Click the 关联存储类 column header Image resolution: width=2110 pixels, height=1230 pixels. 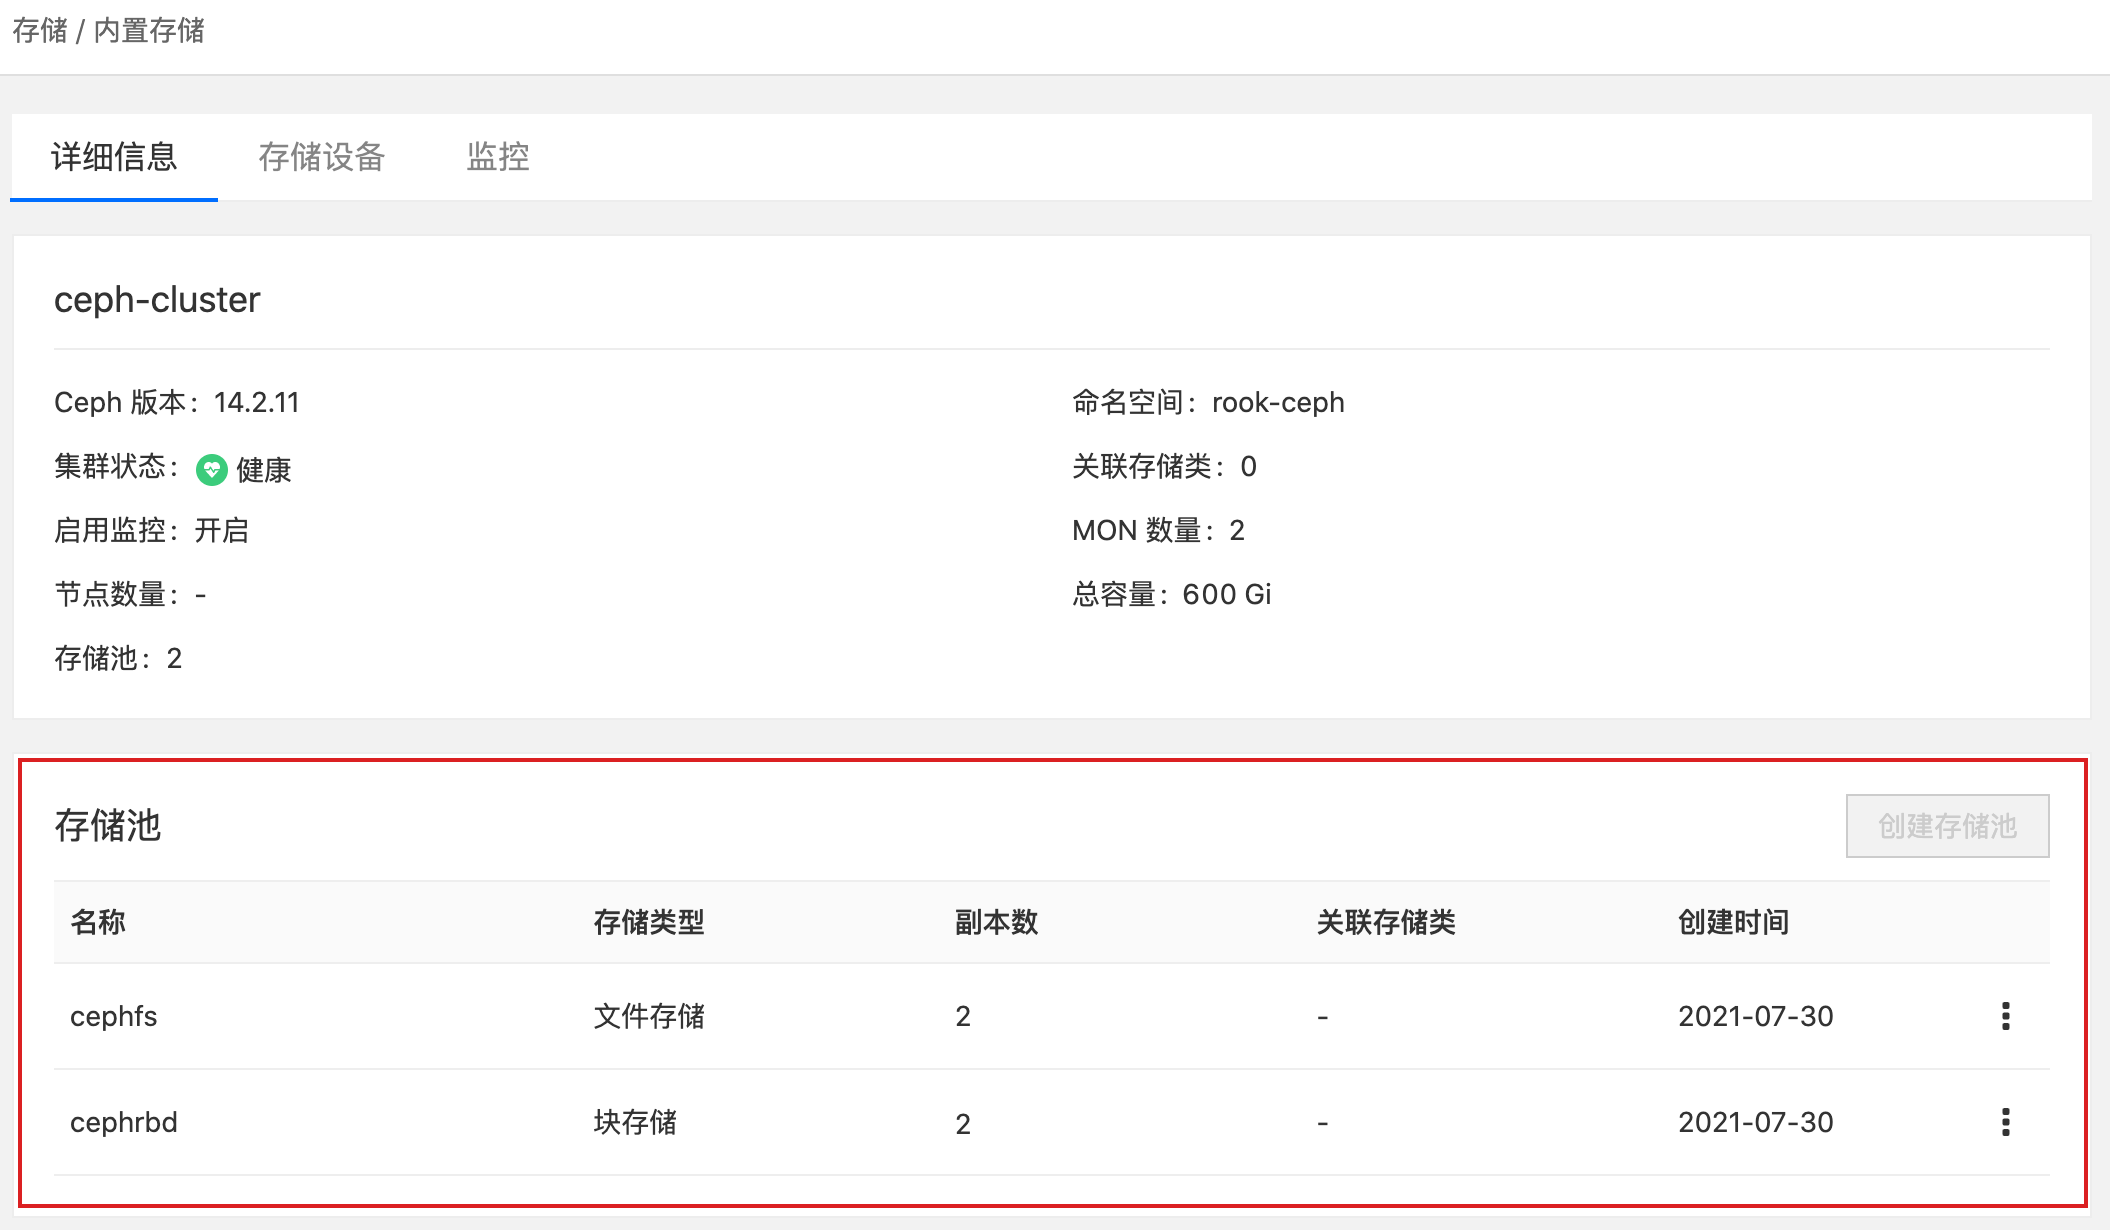[1386, 922]
